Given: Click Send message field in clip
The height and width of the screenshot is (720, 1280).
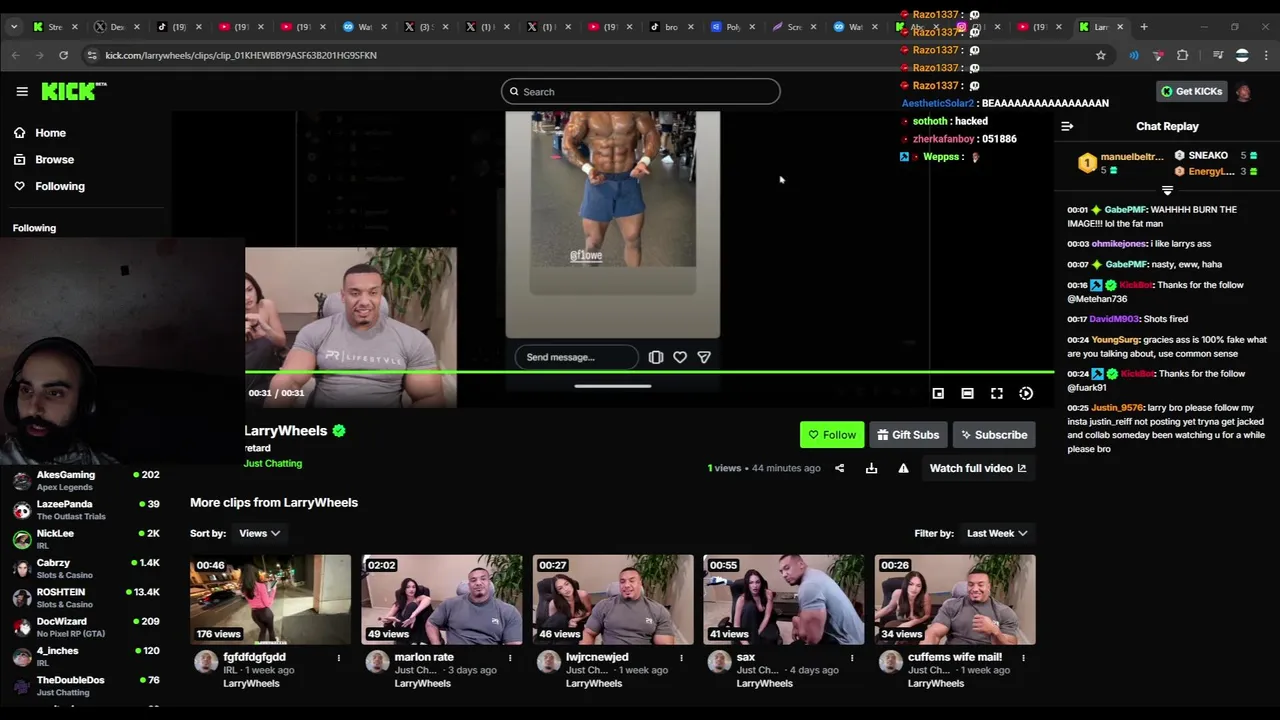Looking at the screenshot, I should (x=577, y=357).
